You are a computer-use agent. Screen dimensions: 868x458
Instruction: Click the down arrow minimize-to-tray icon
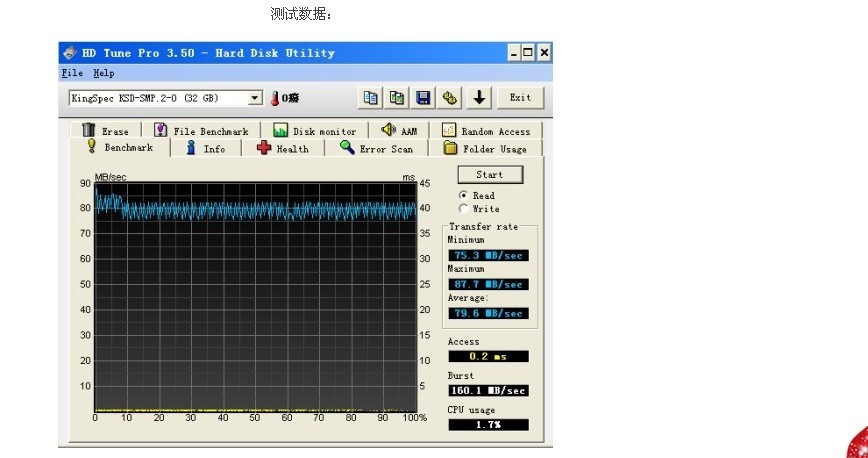point(480,97)
